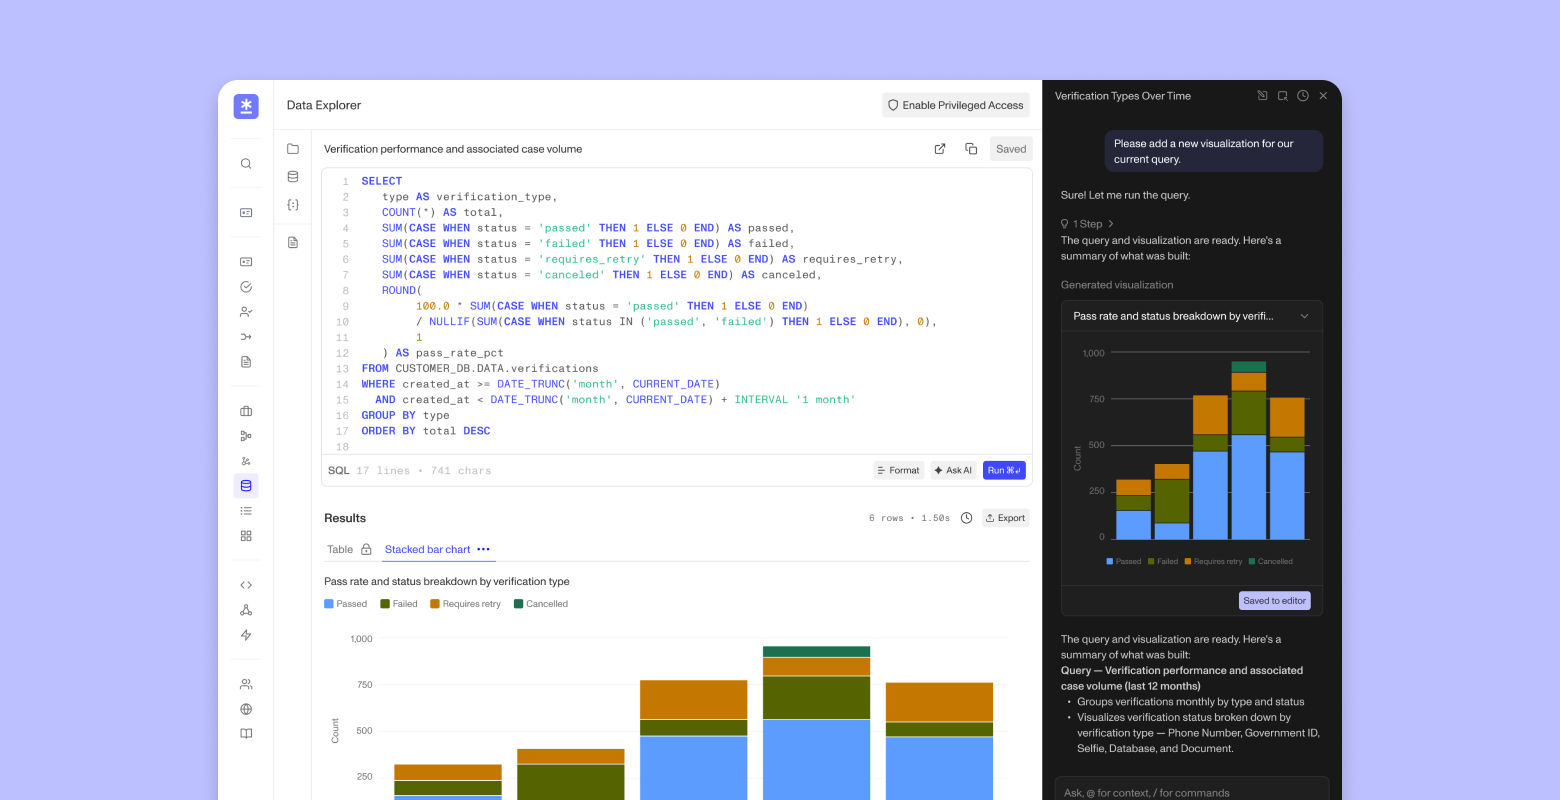Toggle the Failed legend swatch in Results chart
1560x800 pixels.
click(x=385, y=604)
